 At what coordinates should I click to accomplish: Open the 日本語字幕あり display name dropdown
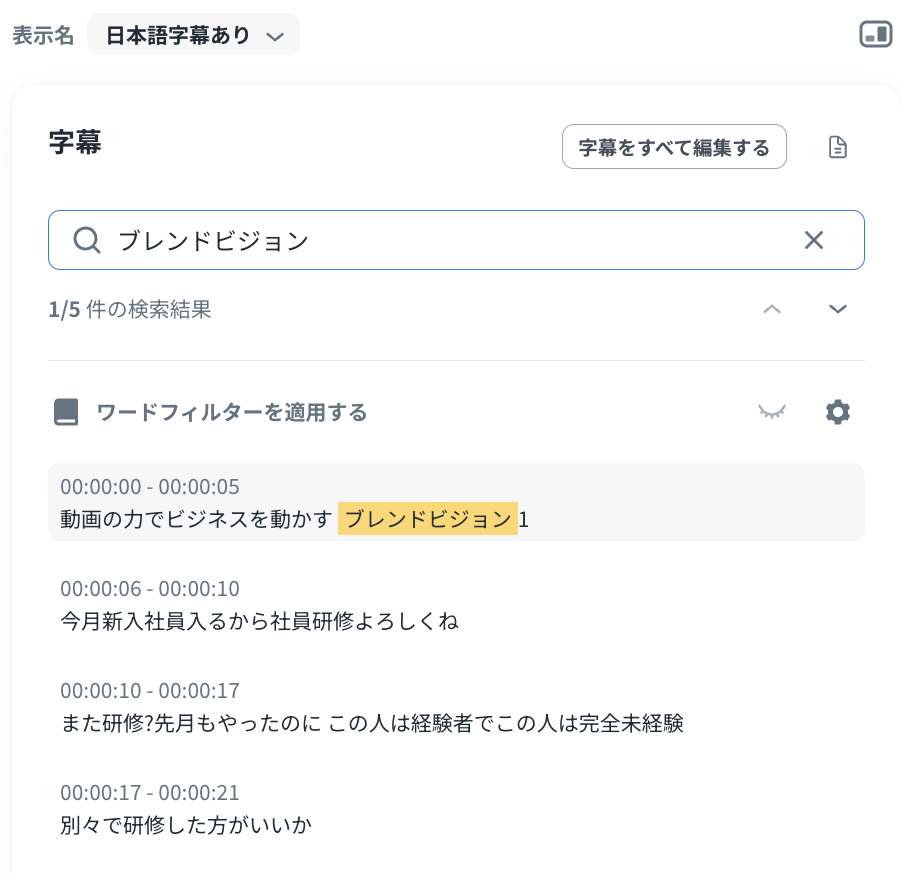[x=194, y=35]
